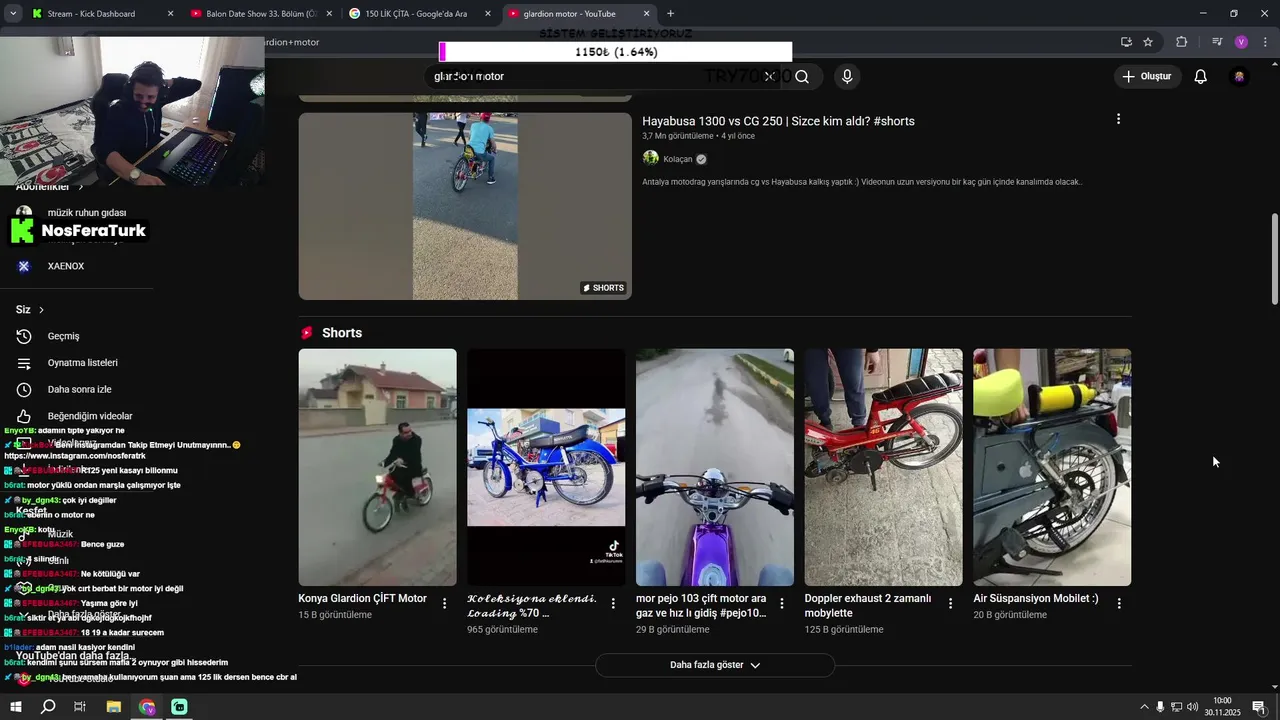
Task: Open Windows Start menu
Action: 16,707
